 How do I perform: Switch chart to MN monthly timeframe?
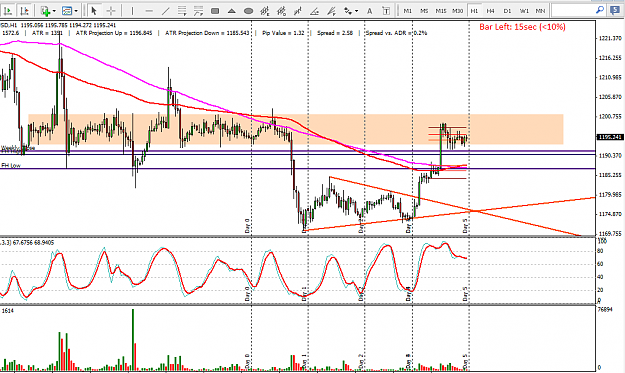(540, 11)
